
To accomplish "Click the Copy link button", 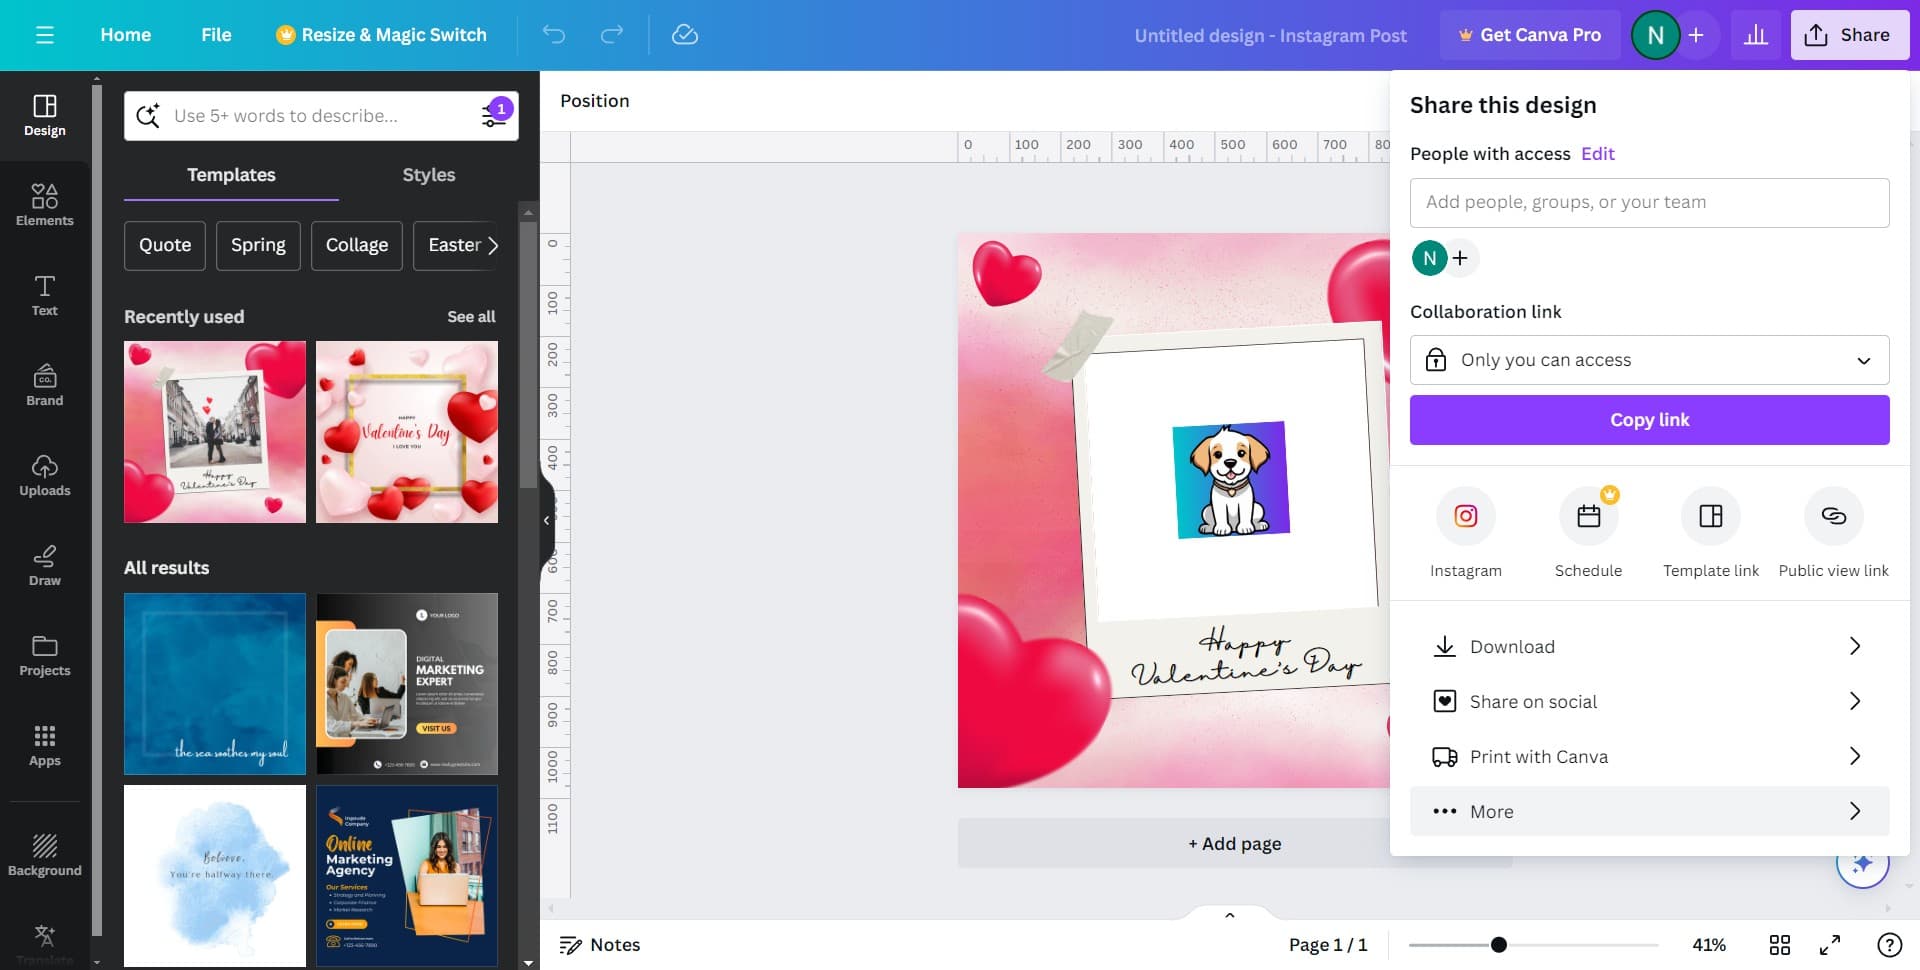I will point(1649,420).
